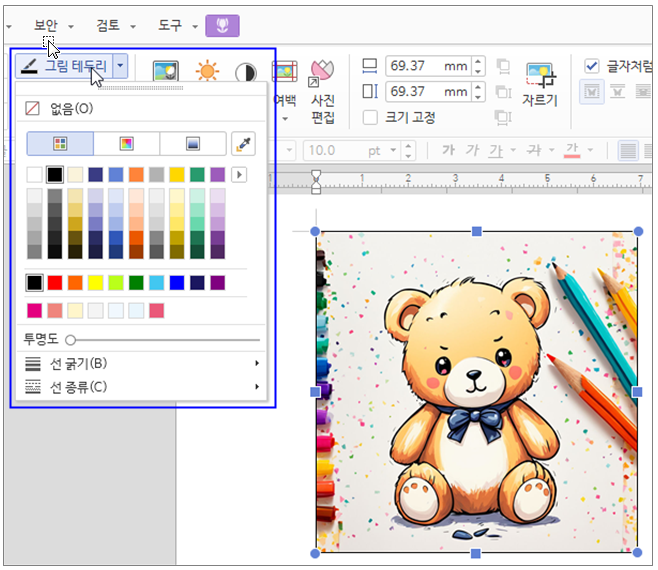Open the 보안 menu
Image resolution: width=658 pixels, height=570 pixels.
[x=45, y=26]
